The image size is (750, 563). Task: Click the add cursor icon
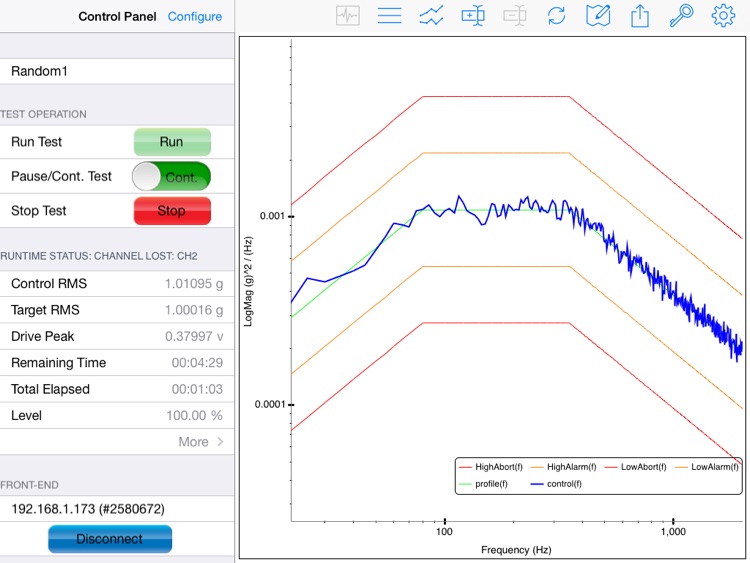473,16
